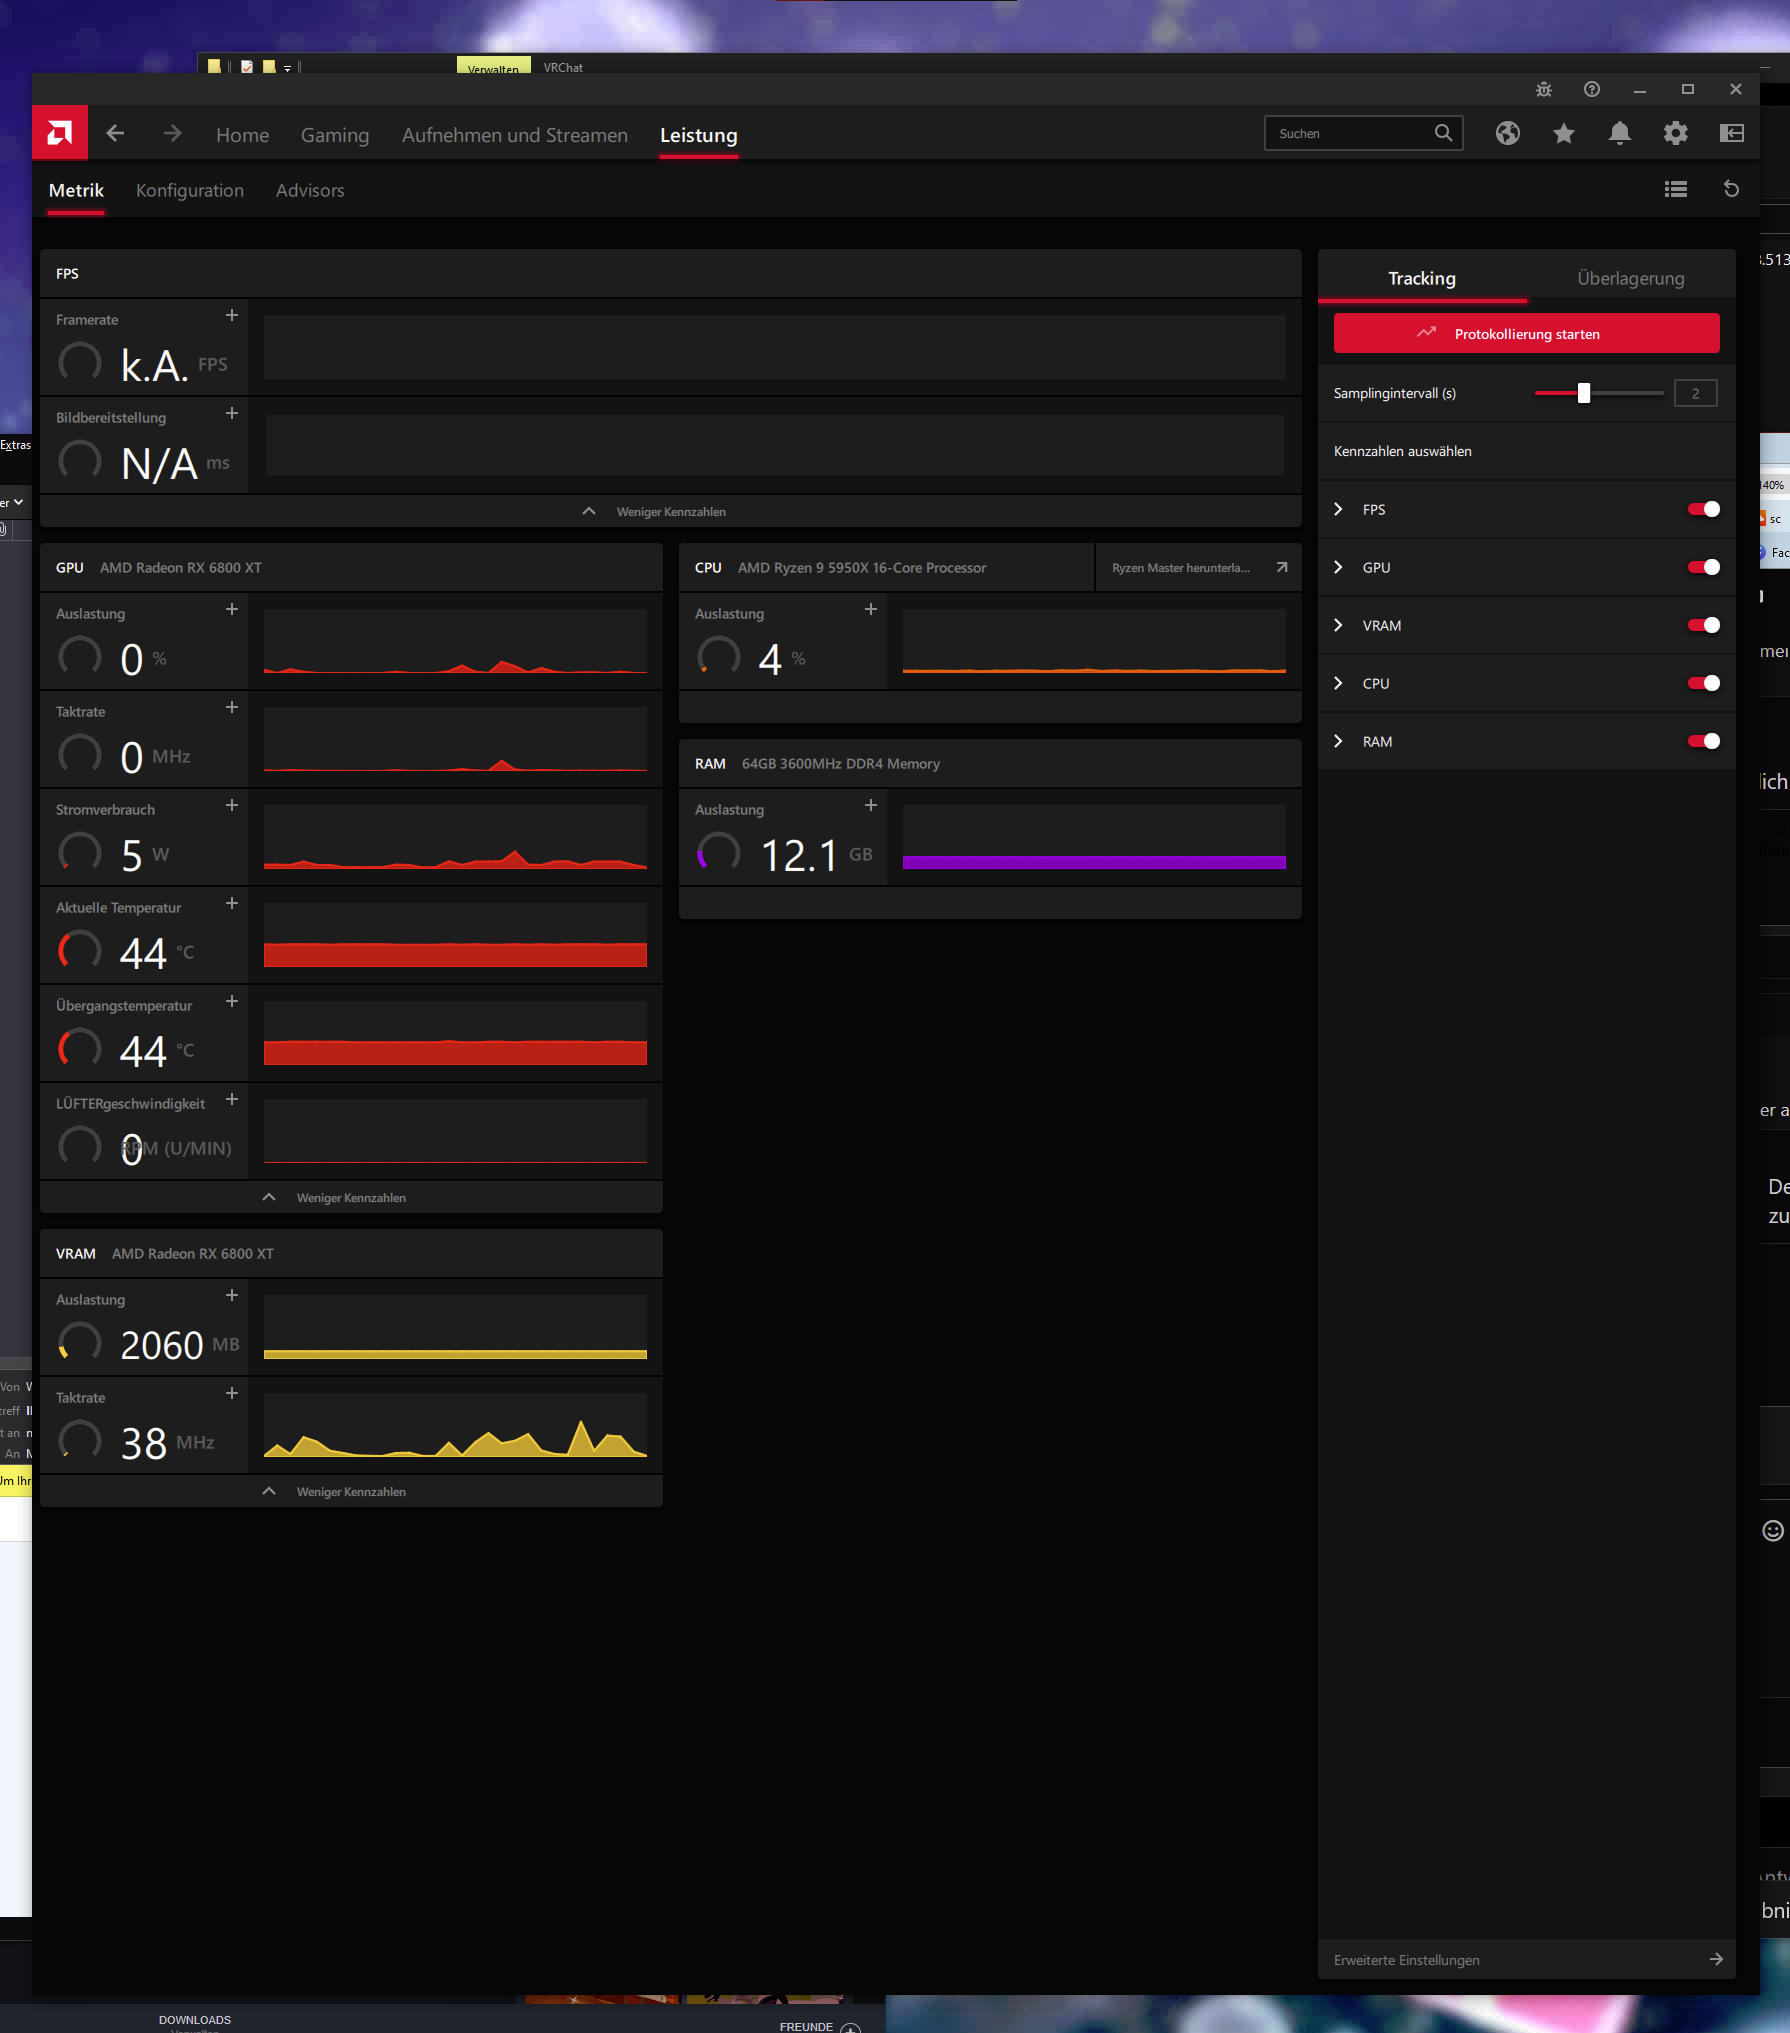Add LÜFTERgeschwindigkeit metric plus icon

point(232,1099)
